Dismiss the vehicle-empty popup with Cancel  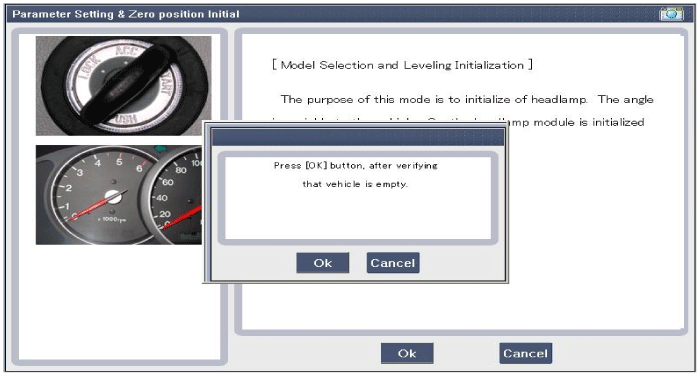393,263
